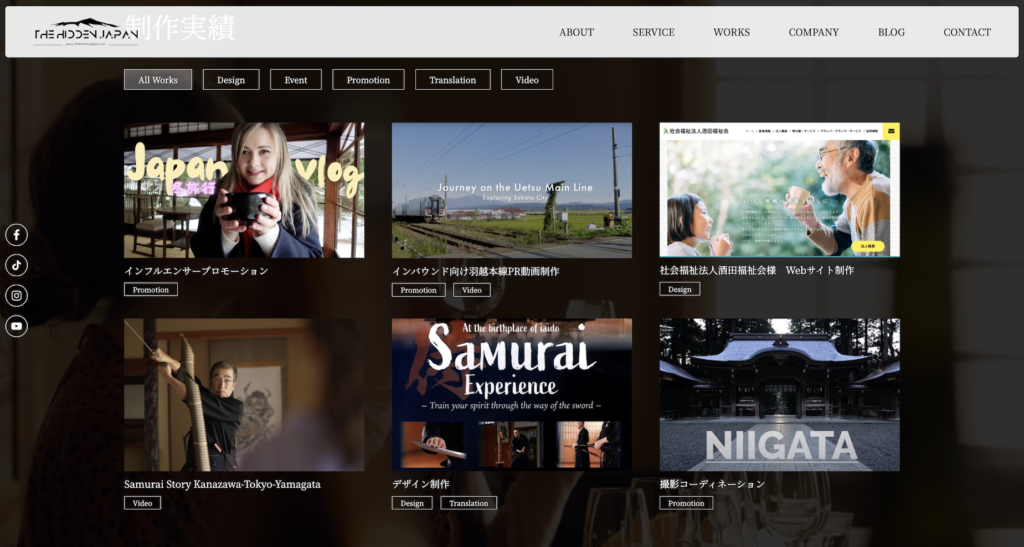This screenshot has width=1024, height=547.
Task: Open the YouTube social icon
Action: (16, 326)
